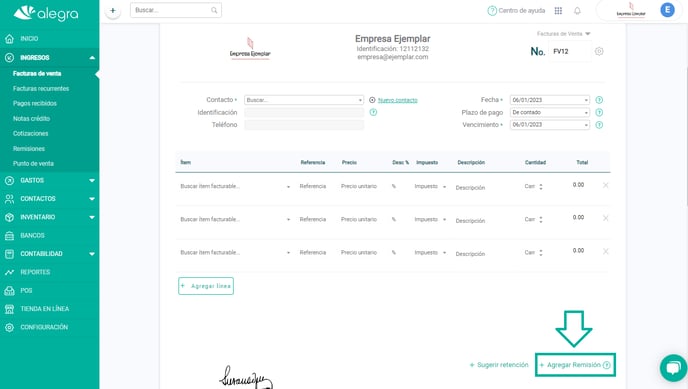This screenshot has width=688, height=389.
Task: Remove second item row with X
Action: click(606, 218)
